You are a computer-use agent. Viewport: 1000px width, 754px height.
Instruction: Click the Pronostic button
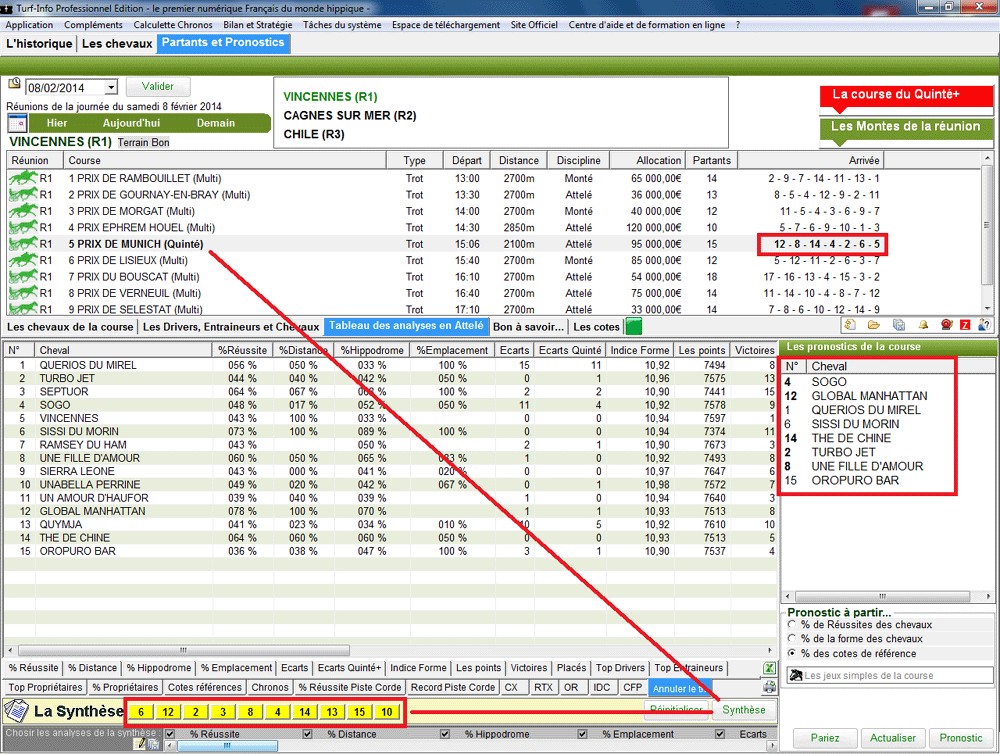click(960, 738)
